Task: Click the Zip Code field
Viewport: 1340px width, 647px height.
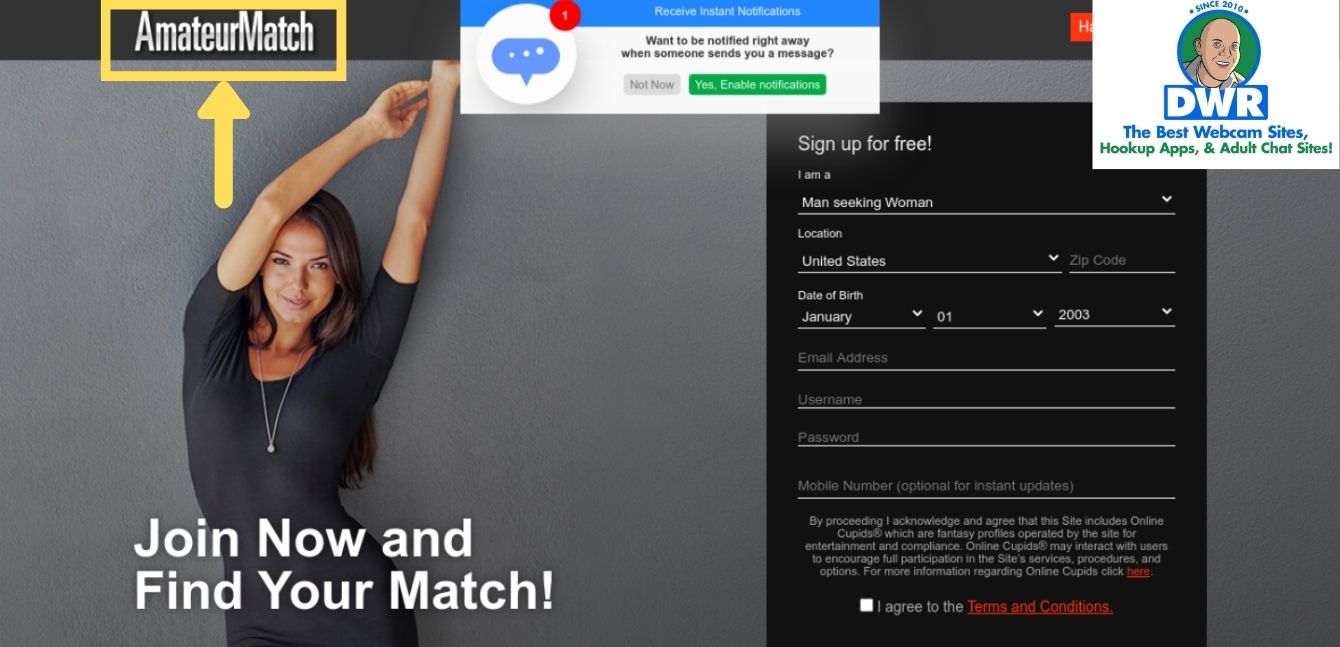Action: pos(1121,260)
